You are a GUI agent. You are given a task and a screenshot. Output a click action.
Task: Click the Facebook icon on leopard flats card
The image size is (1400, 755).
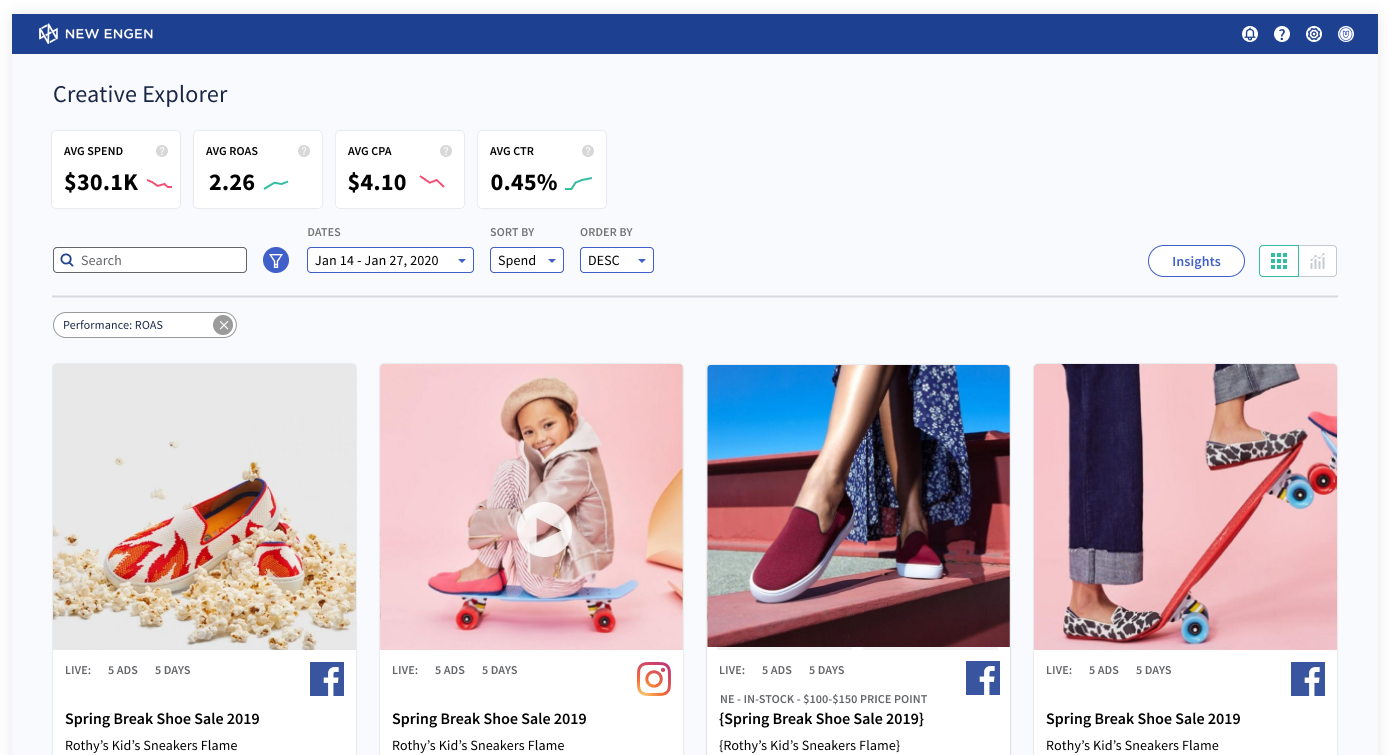tap(1308, 679)
